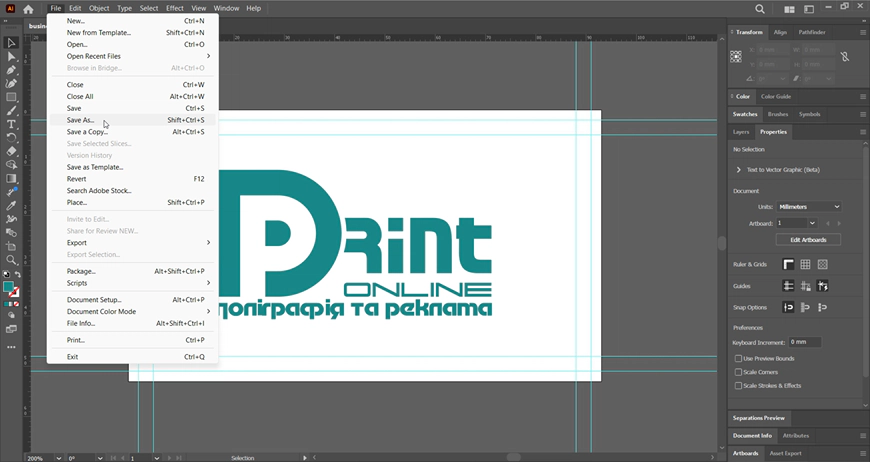Screen dimensions: 870x462
Task: Toggle Smart Guides button
Action: [x=822, y=286]
